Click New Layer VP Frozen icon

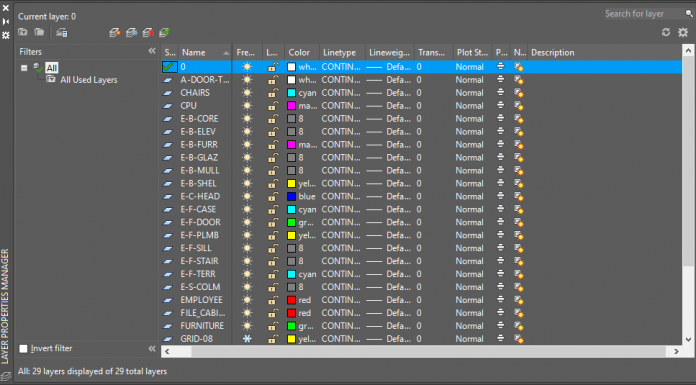point(131,32)
